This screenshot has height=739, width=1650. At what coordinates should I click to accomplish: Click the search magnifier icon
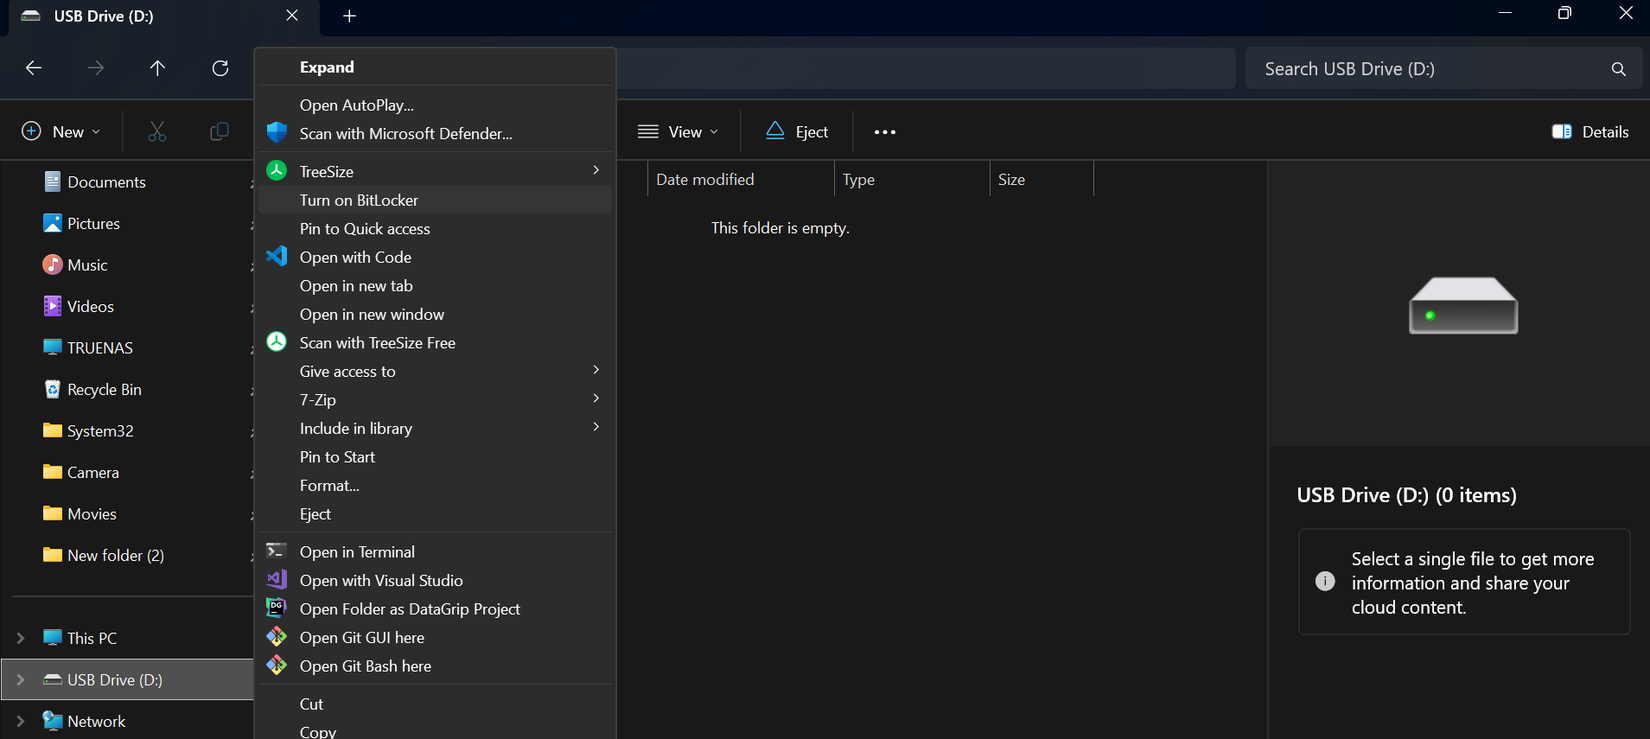click(1618, 69)
